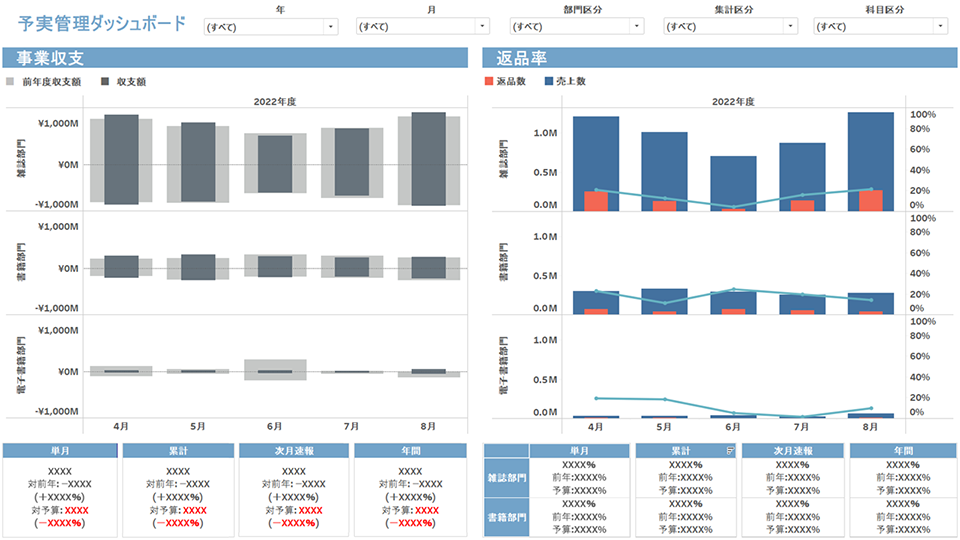Select the 単月 card header under 事業収支
The width and height of the screenshot is (960, 540).
(59, 451)
